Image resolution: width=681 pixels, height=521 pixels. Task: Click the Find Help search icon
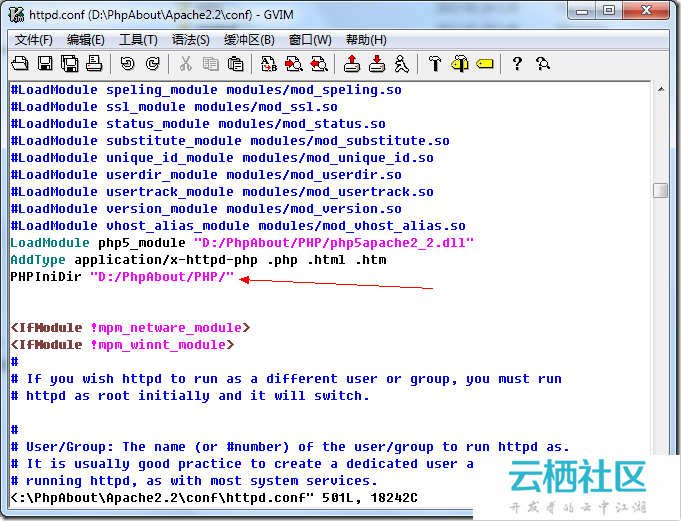coord(542,64)
